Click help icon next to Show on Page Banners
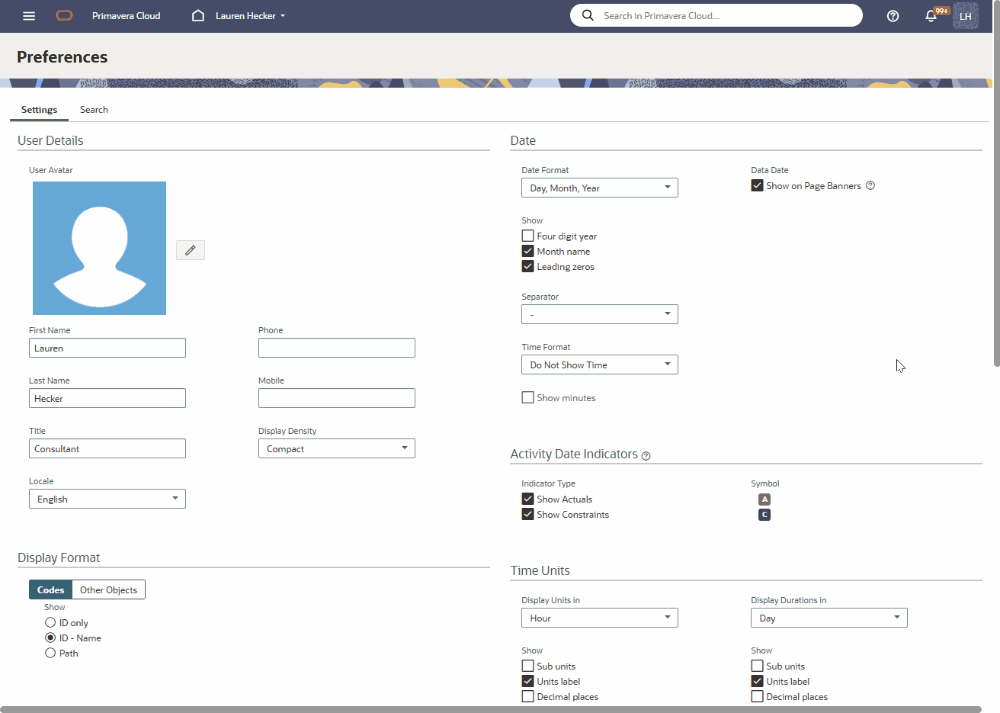The image size is (1000, 713). click(x=871, y=186)
